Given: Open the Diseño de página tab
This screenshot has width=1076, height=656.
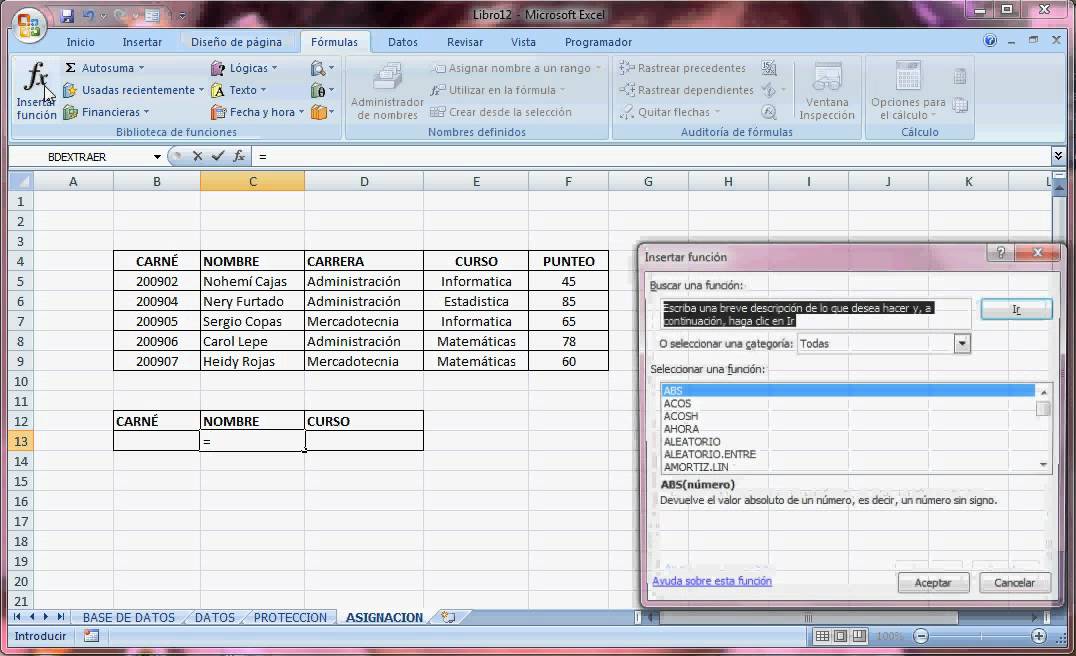Looking at the screenshot, I should tap(236, 42).
